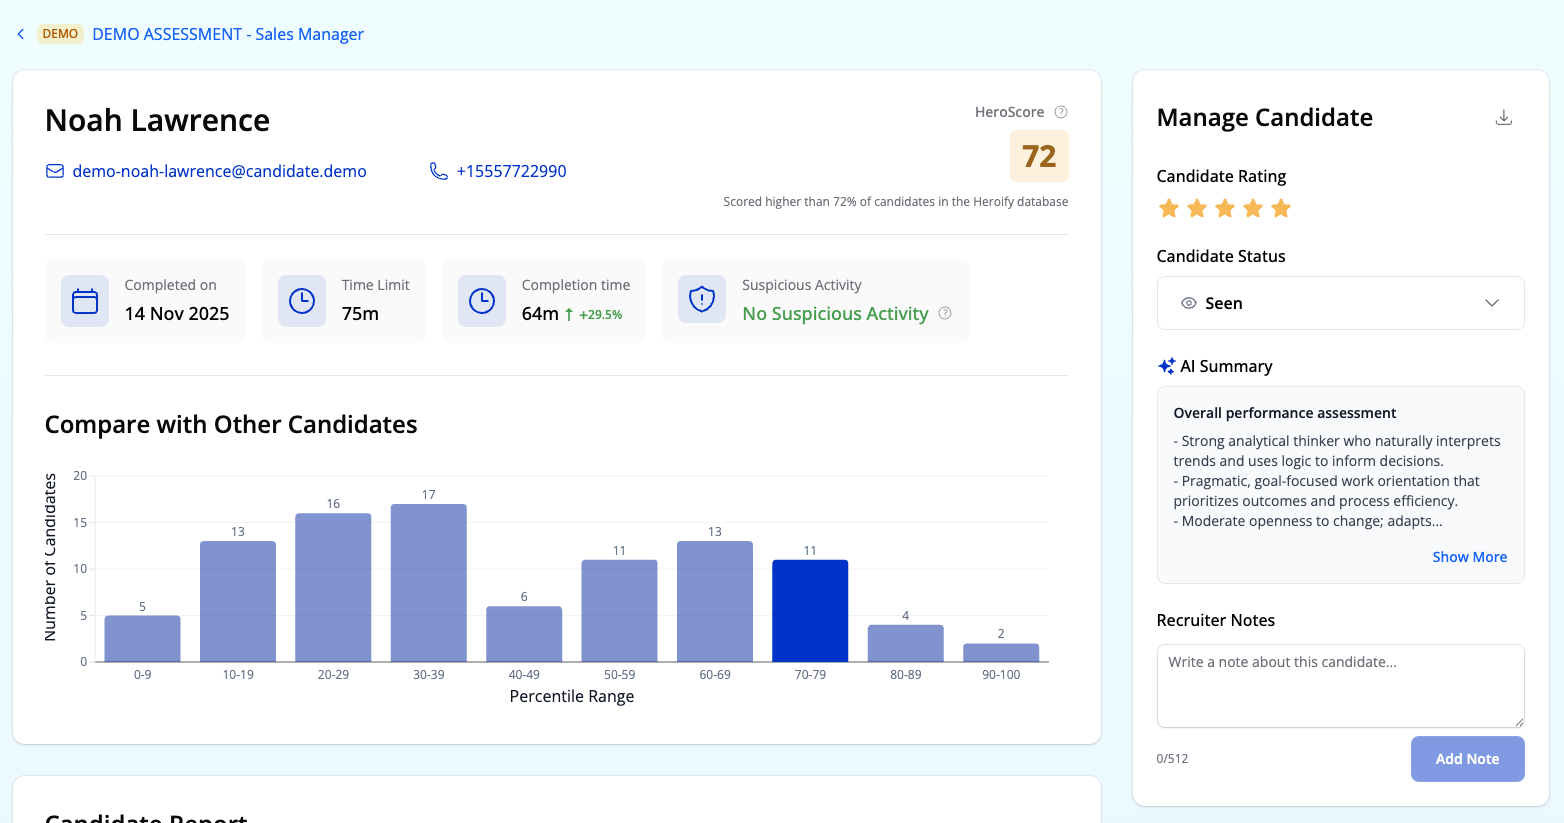Click the highlighted 70-79 percentile bar

[810, 610]
